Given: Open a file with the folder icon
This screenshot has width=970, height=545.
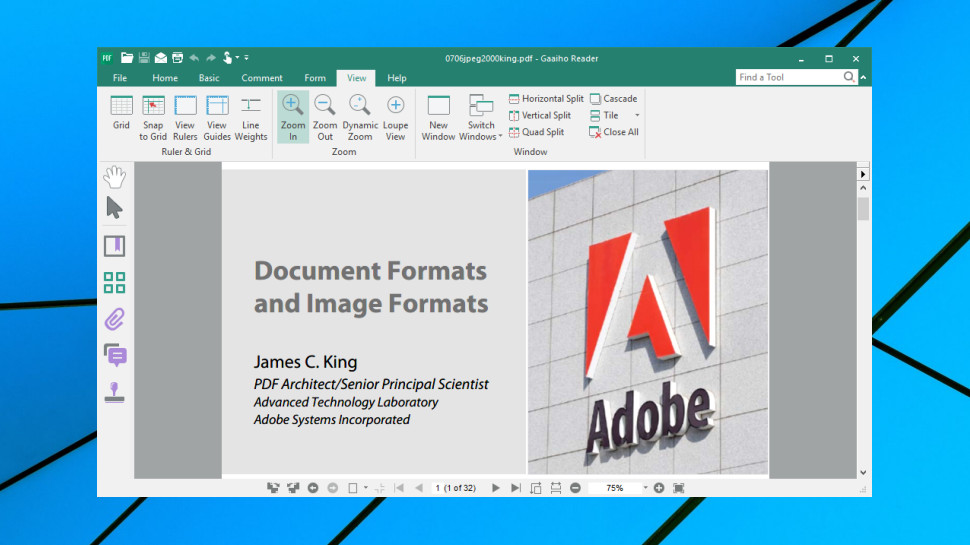Looking at the screenshot, I should pos(127,58).
